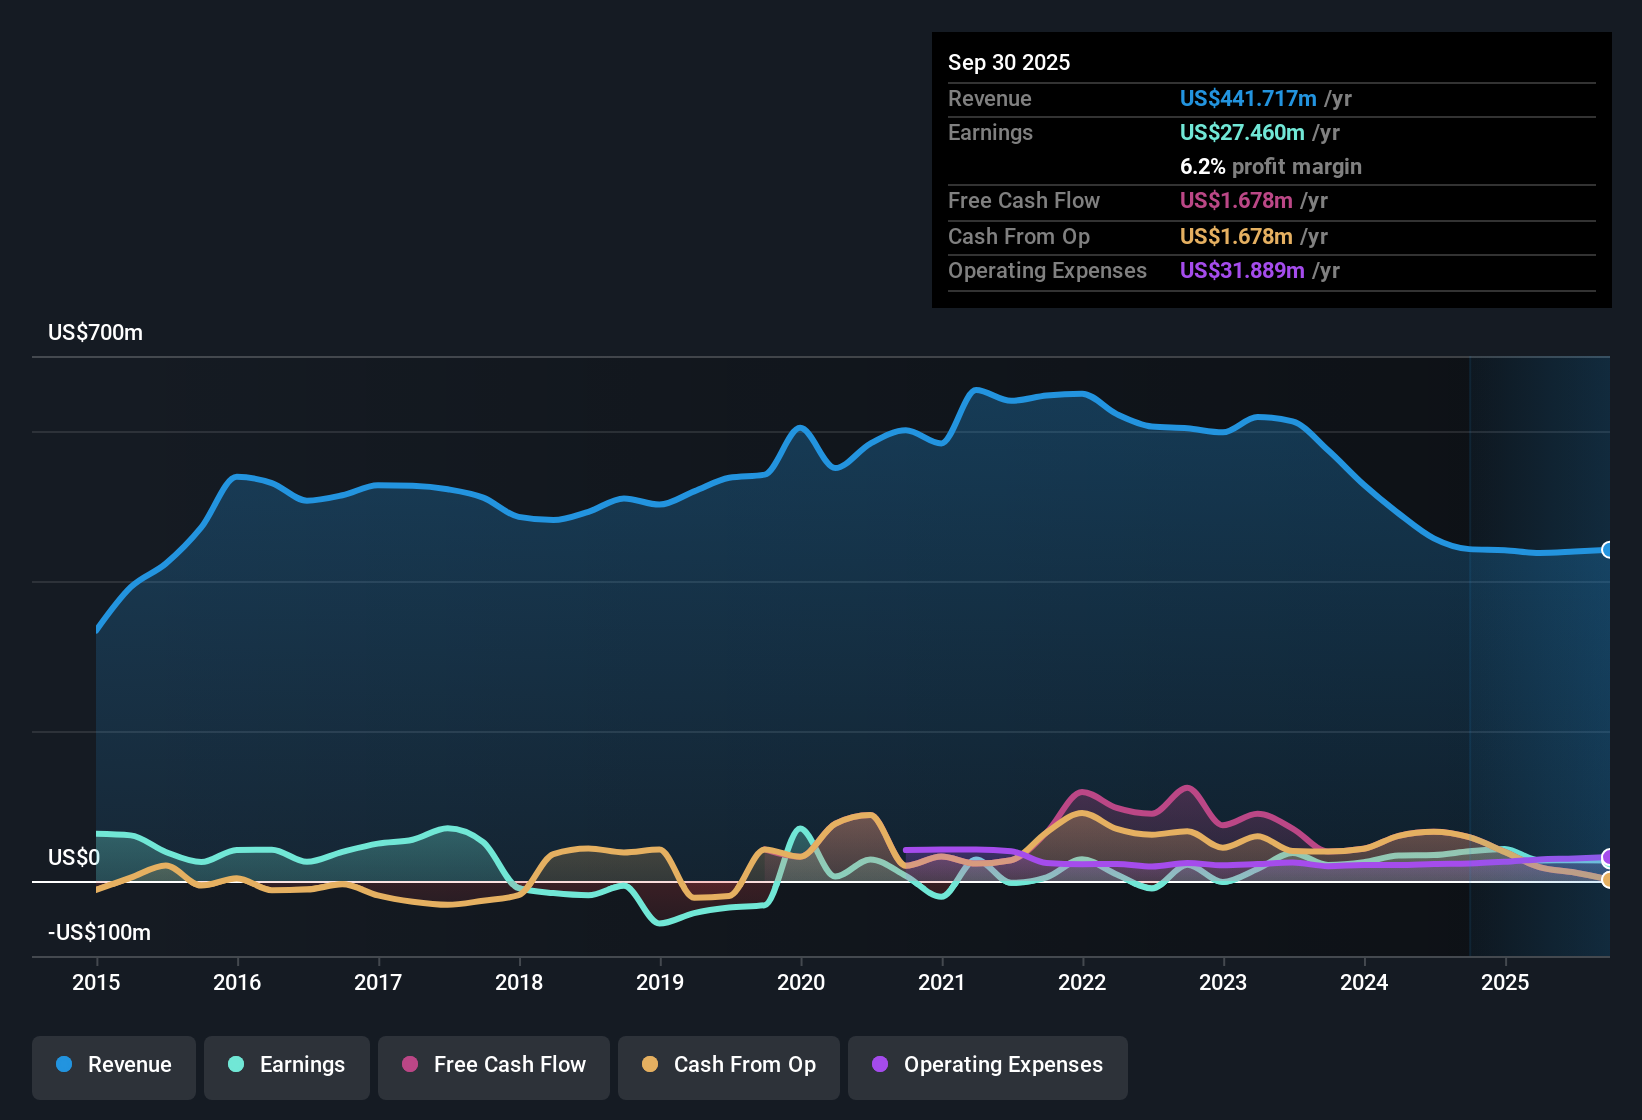Click the Cash From Op endpoint marker
This screenshot has width=1642, height=1120.
coord(1607,881)
